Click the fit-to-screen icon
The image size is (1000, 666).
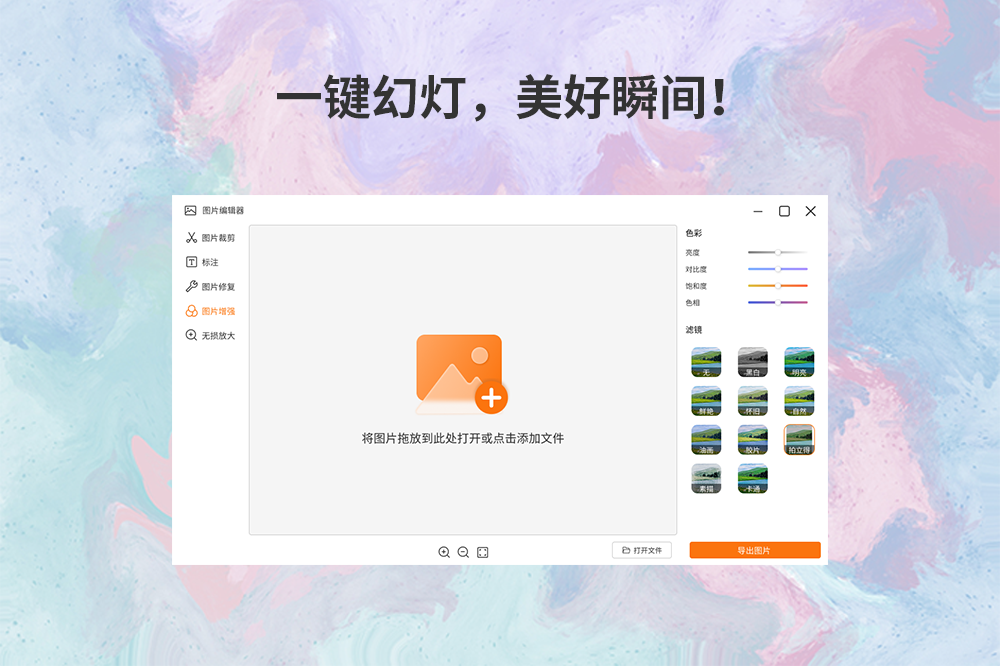484,550
